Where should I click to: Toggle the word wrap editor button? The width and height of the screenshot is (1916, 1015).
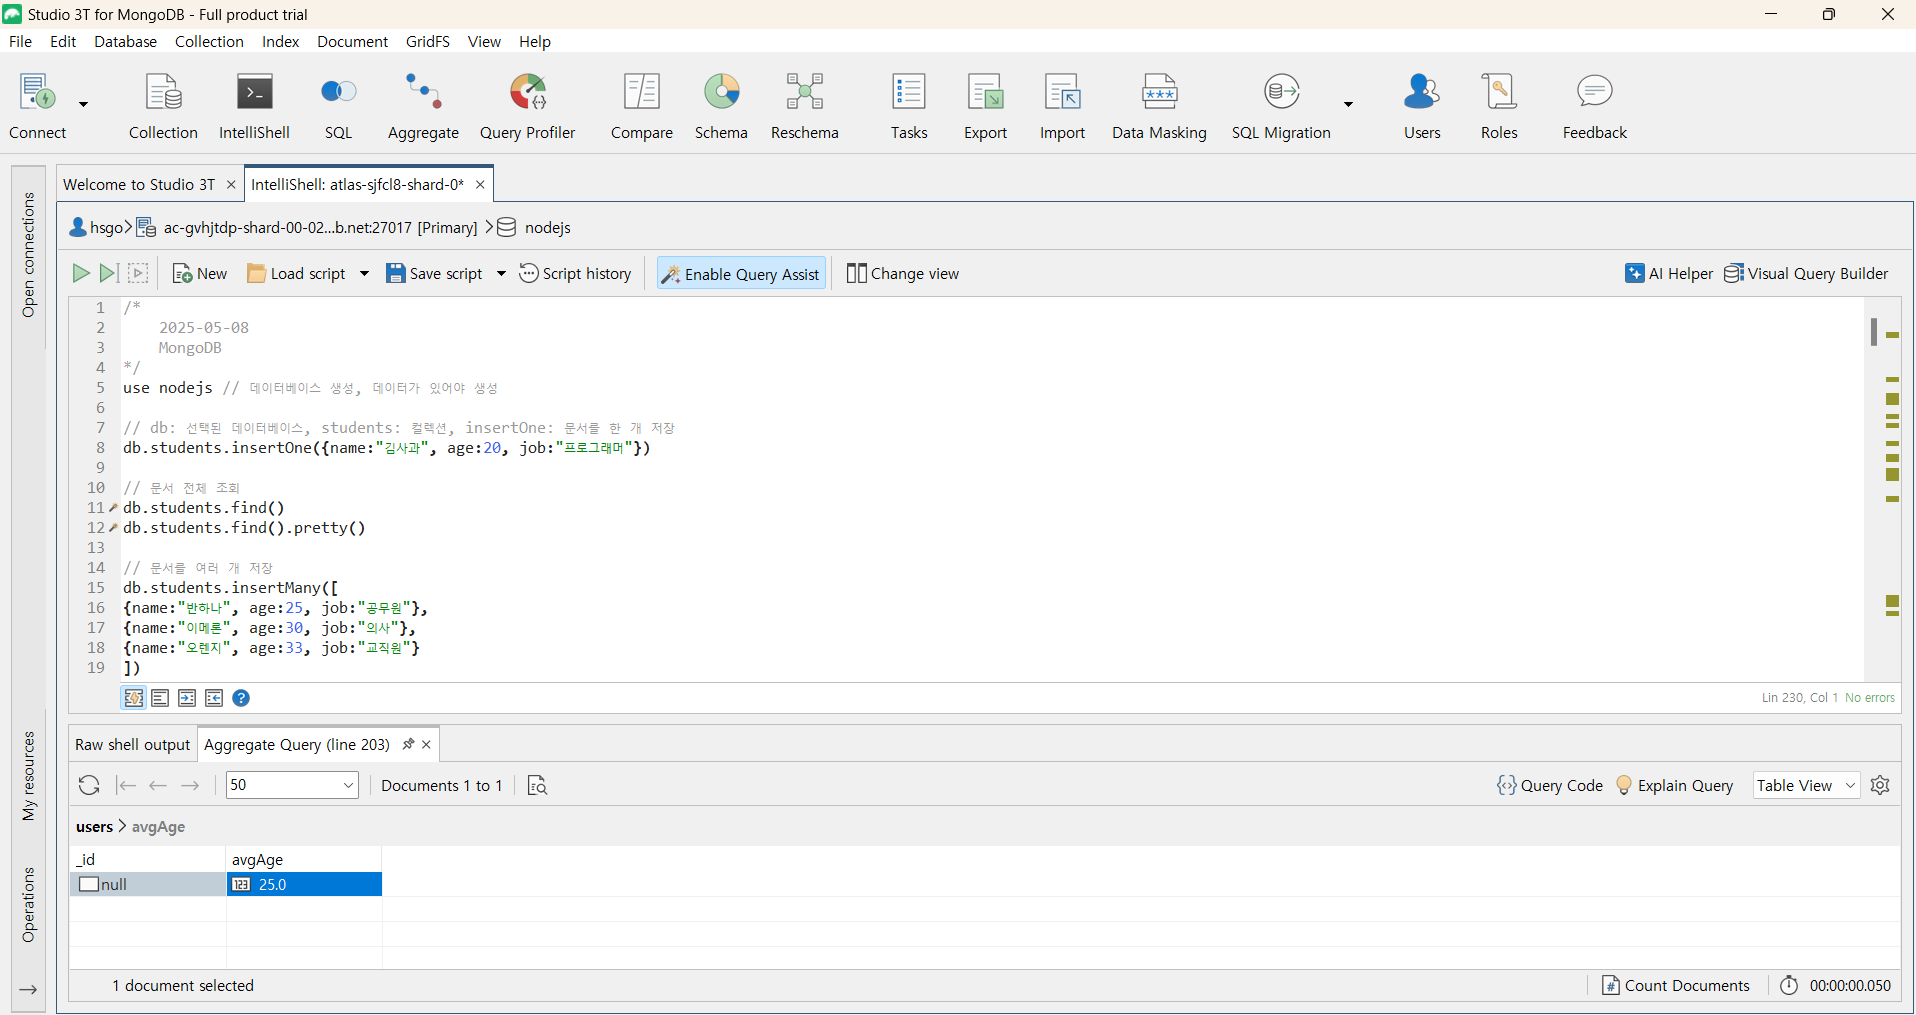point(160,698)
